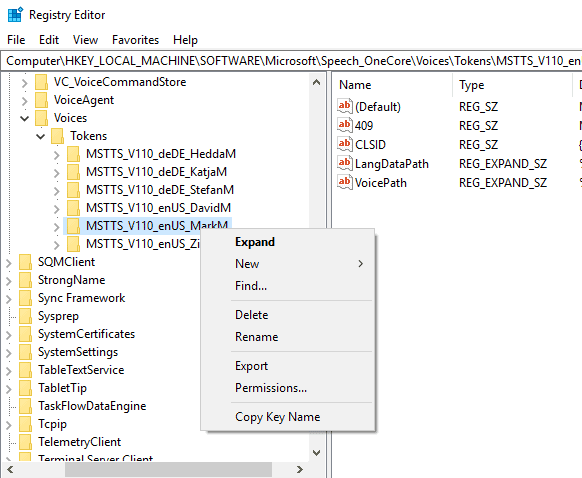Click the VoiceAgent folder icon
The image size is (582, 478).
pyautogui.click(x=41, y=100)
